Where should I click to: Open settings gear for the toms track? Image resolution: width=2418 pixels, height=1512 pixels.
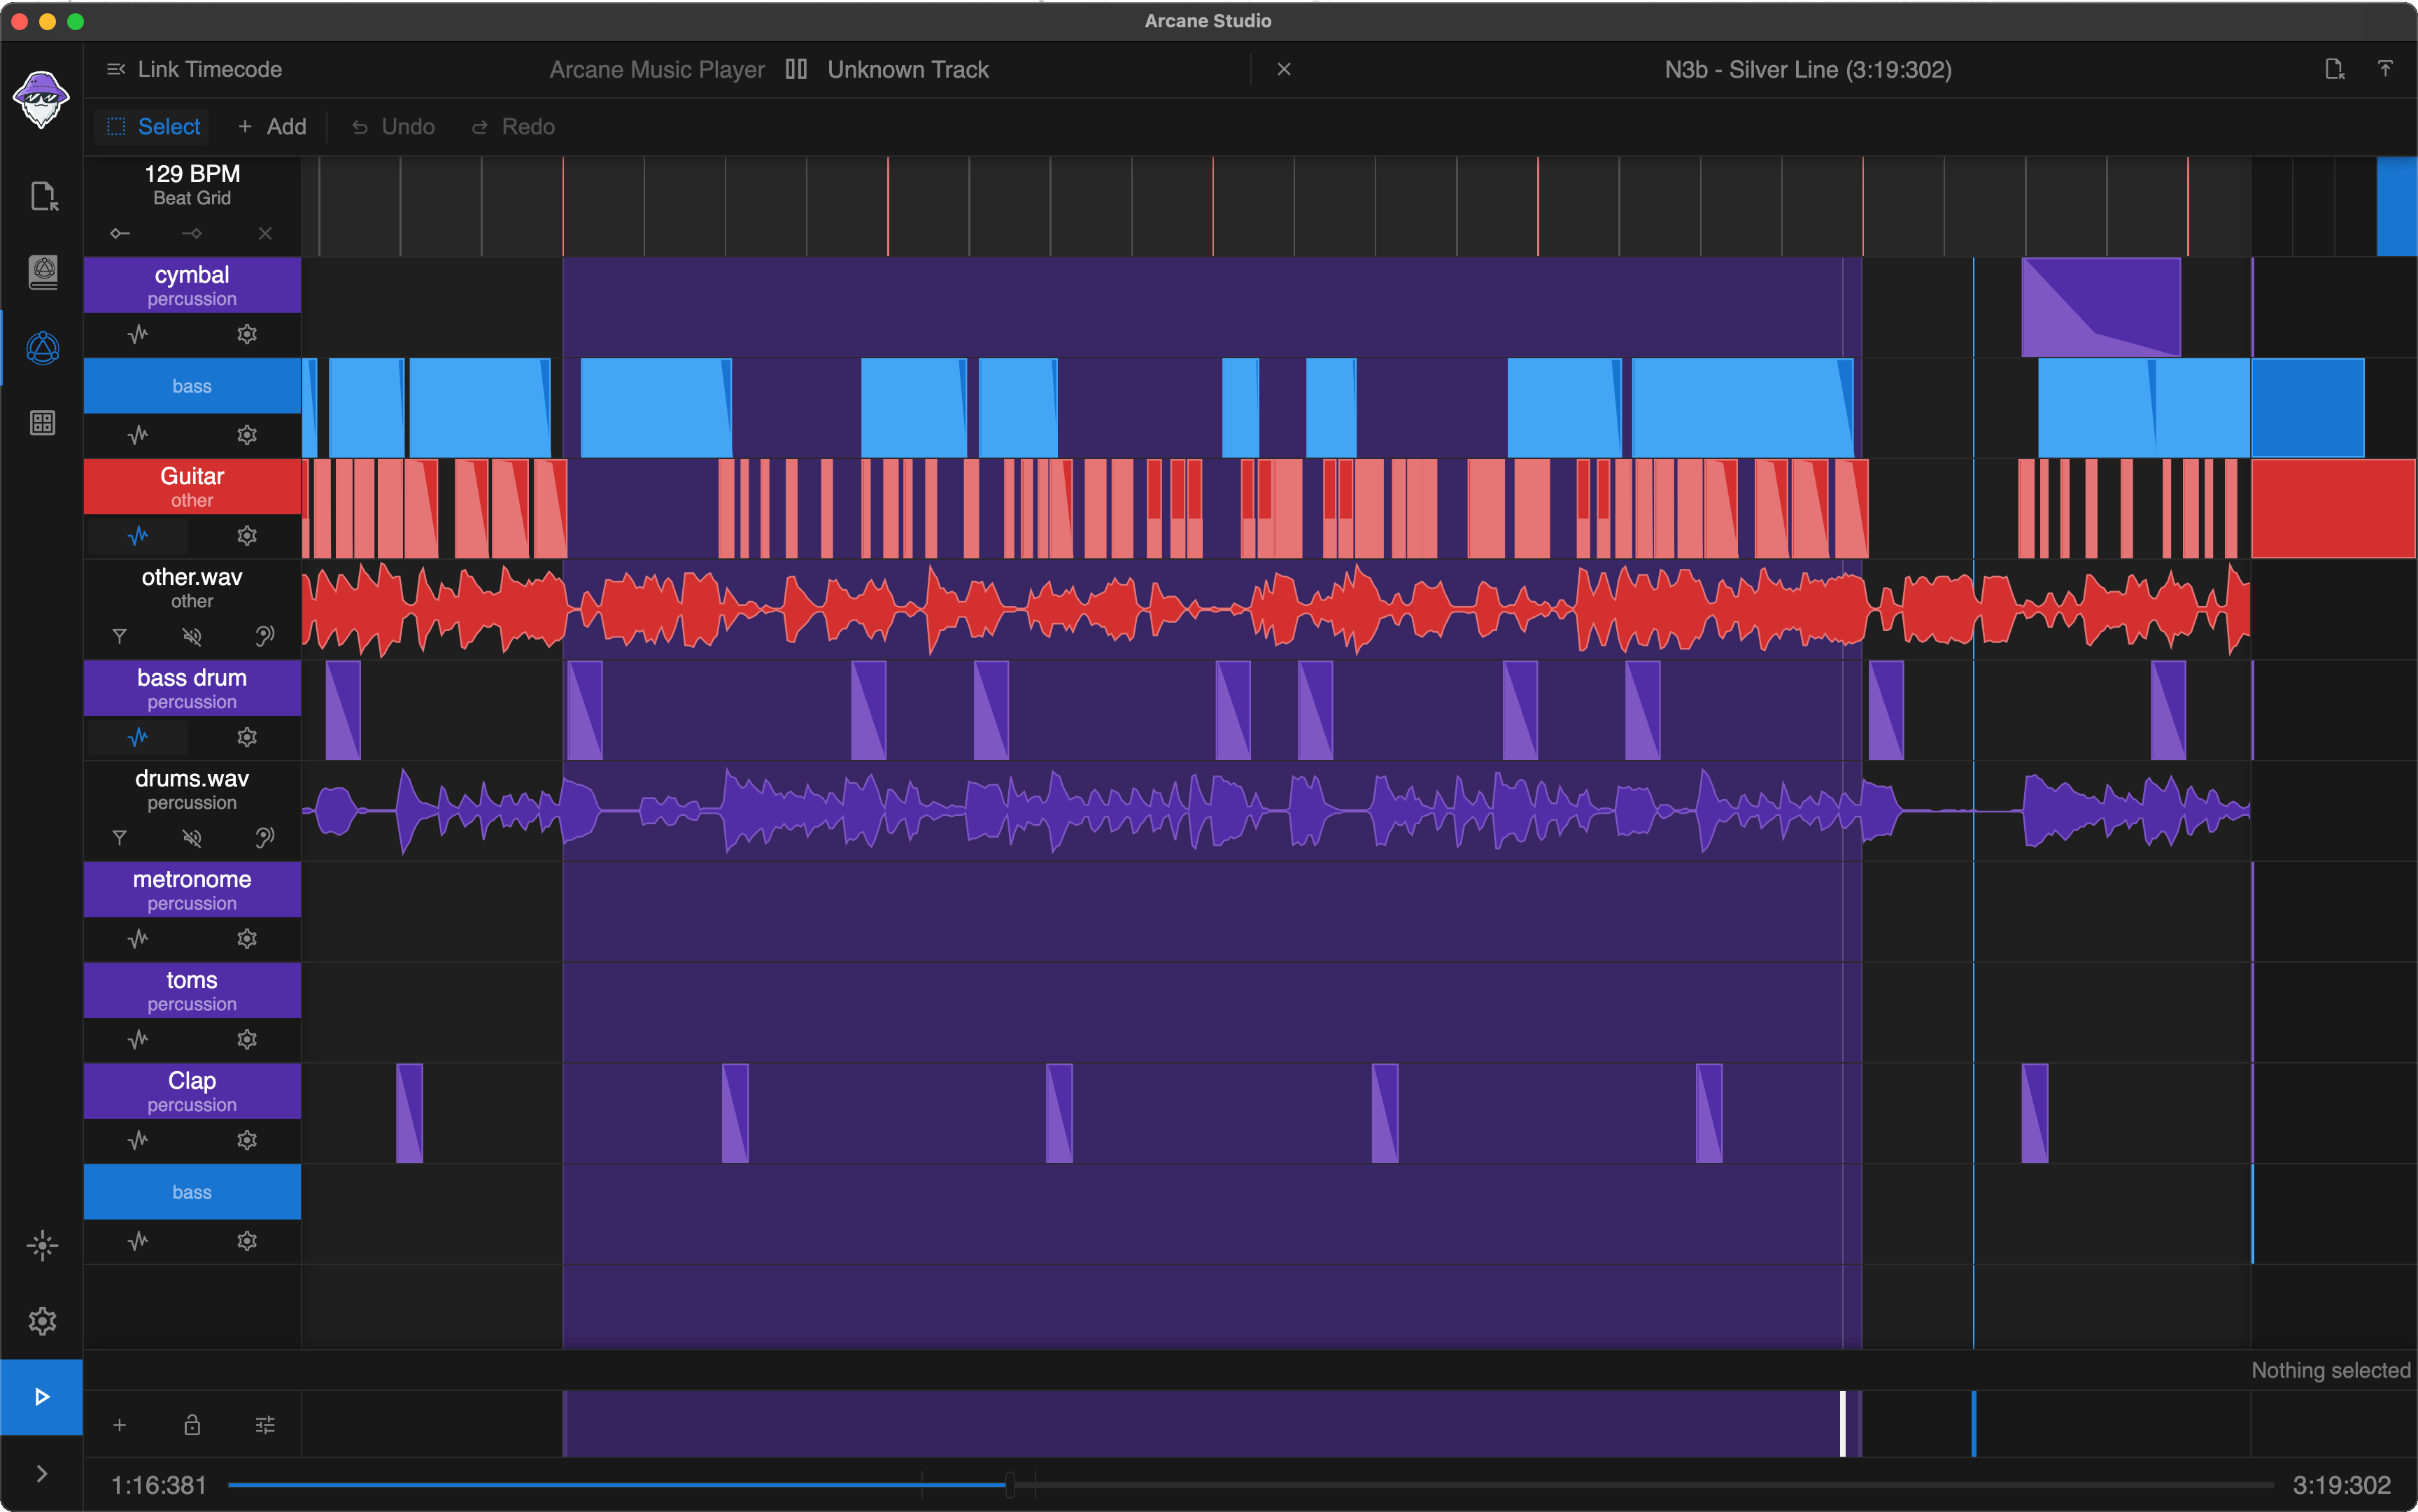pyautogui.click(x=247, y=1040)
